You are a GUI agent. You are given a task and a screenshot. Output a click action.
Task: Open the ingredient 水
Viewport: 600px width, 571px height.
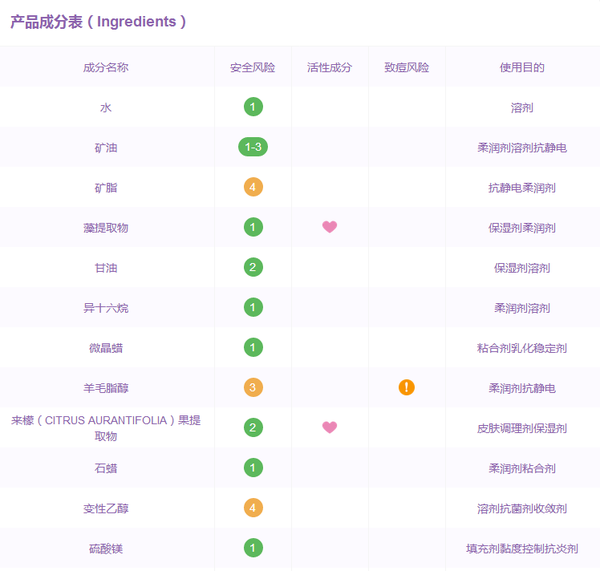[106, 108]
